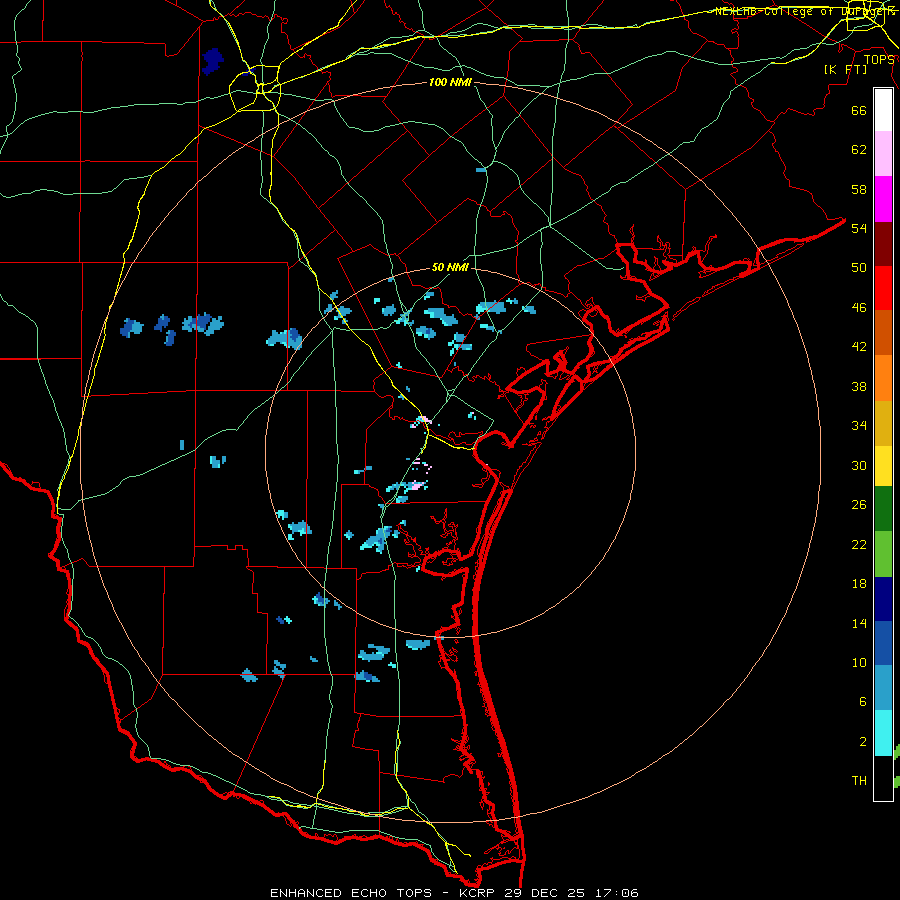This screenshot has width=900, height=900.
Task: Click the gold legend swatch
Action: [x=883, y=423]
